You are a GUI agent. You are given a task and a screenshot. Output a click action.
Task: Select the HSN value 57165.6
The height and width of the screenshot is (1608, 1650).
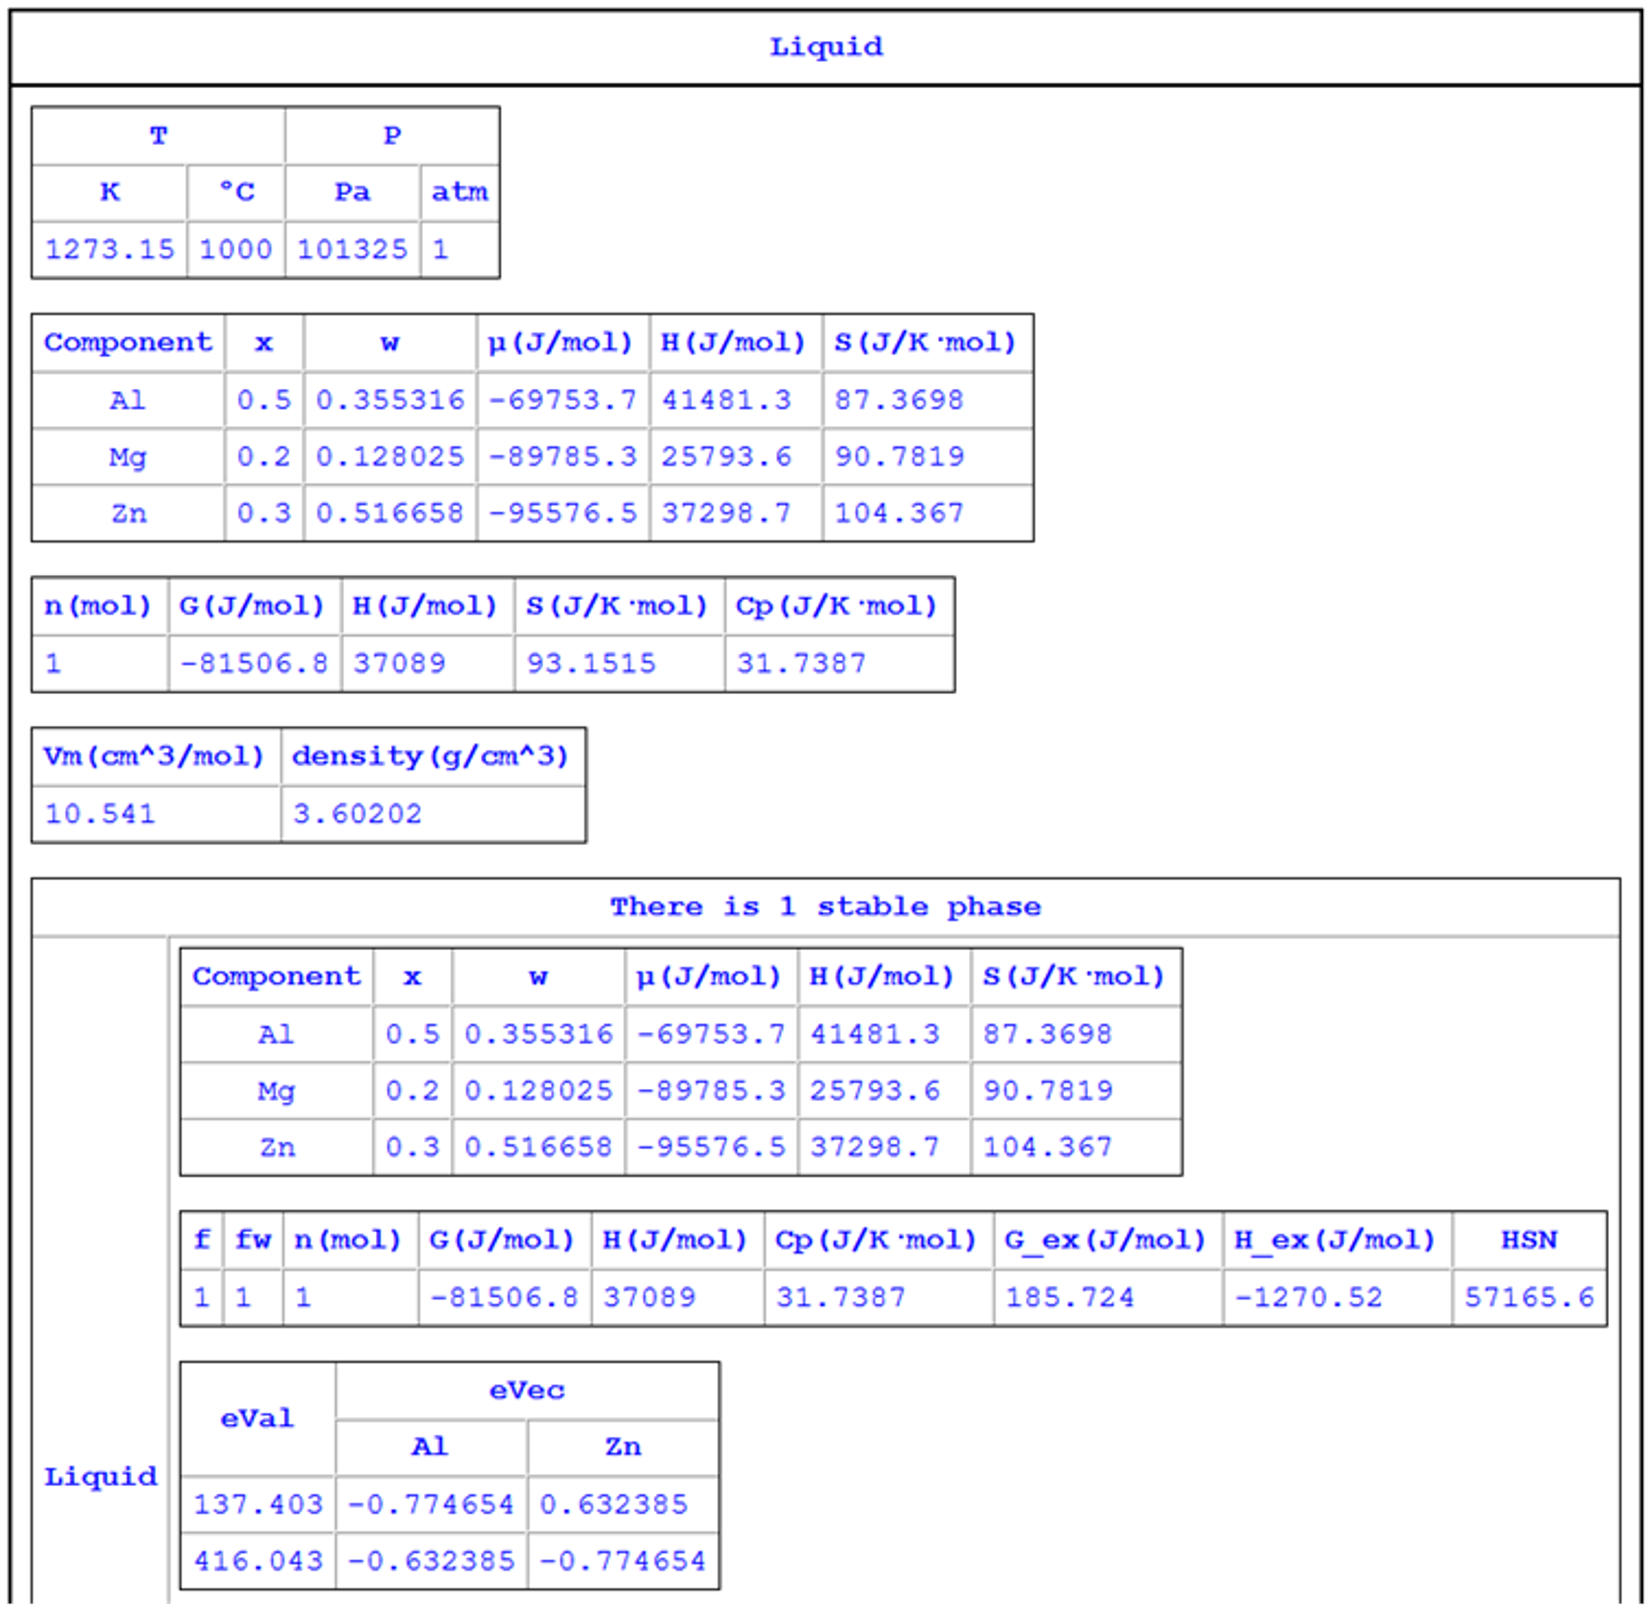1529,1297
